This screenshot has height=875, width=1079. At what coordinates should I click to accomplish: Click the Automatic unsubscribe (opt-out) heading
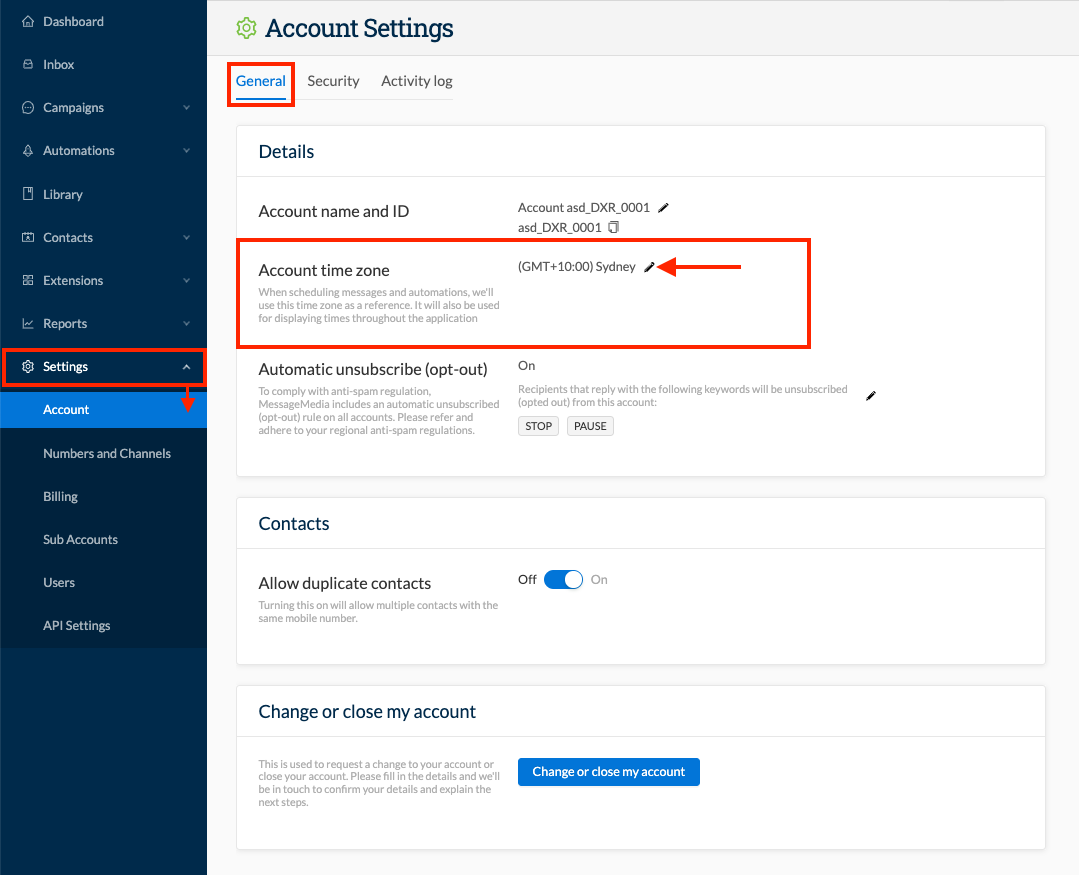pyautogui.click(x=373, y=369)
